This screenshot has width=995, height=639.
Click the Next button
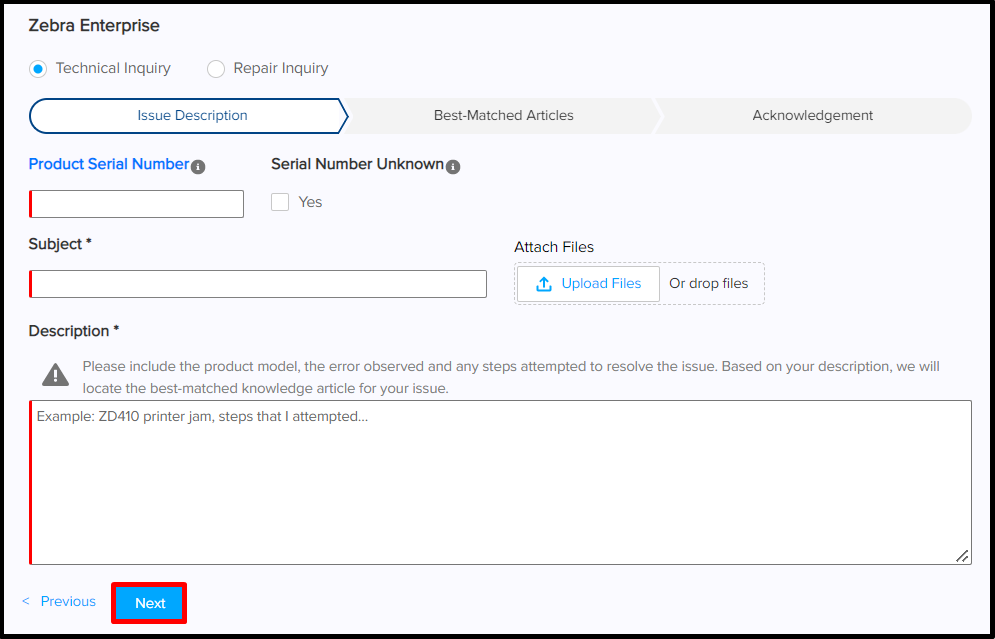[x=149, y=602]
